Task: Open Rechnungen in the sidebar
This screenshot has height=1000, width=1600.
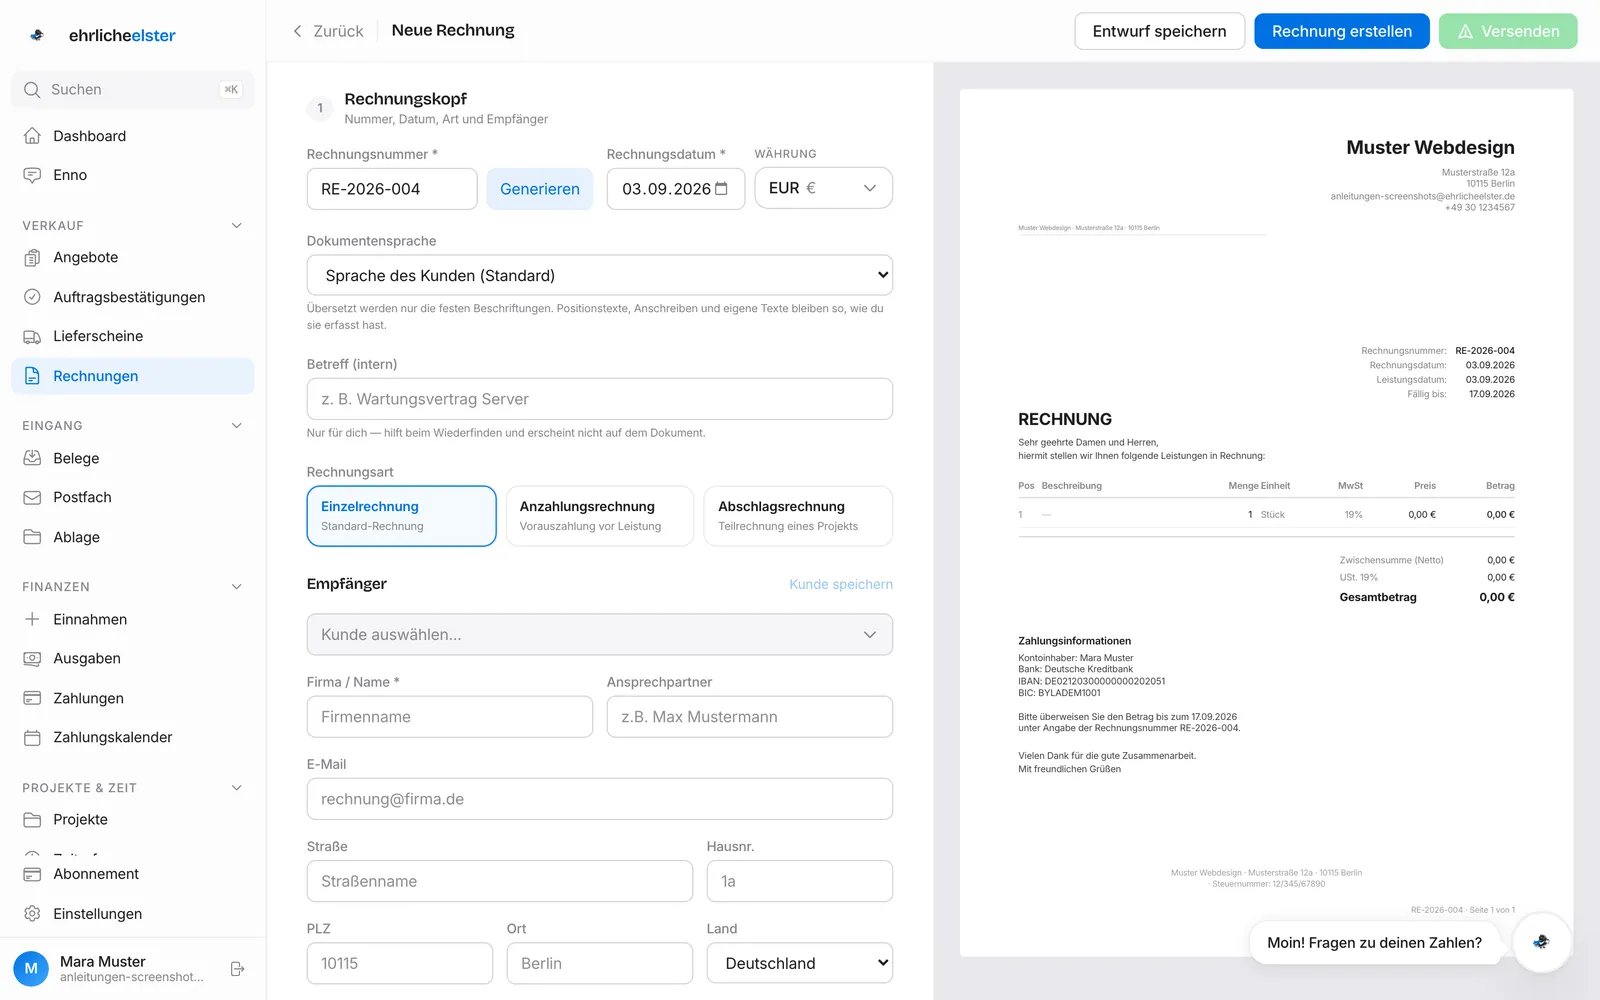Action: tap(133, 376)
